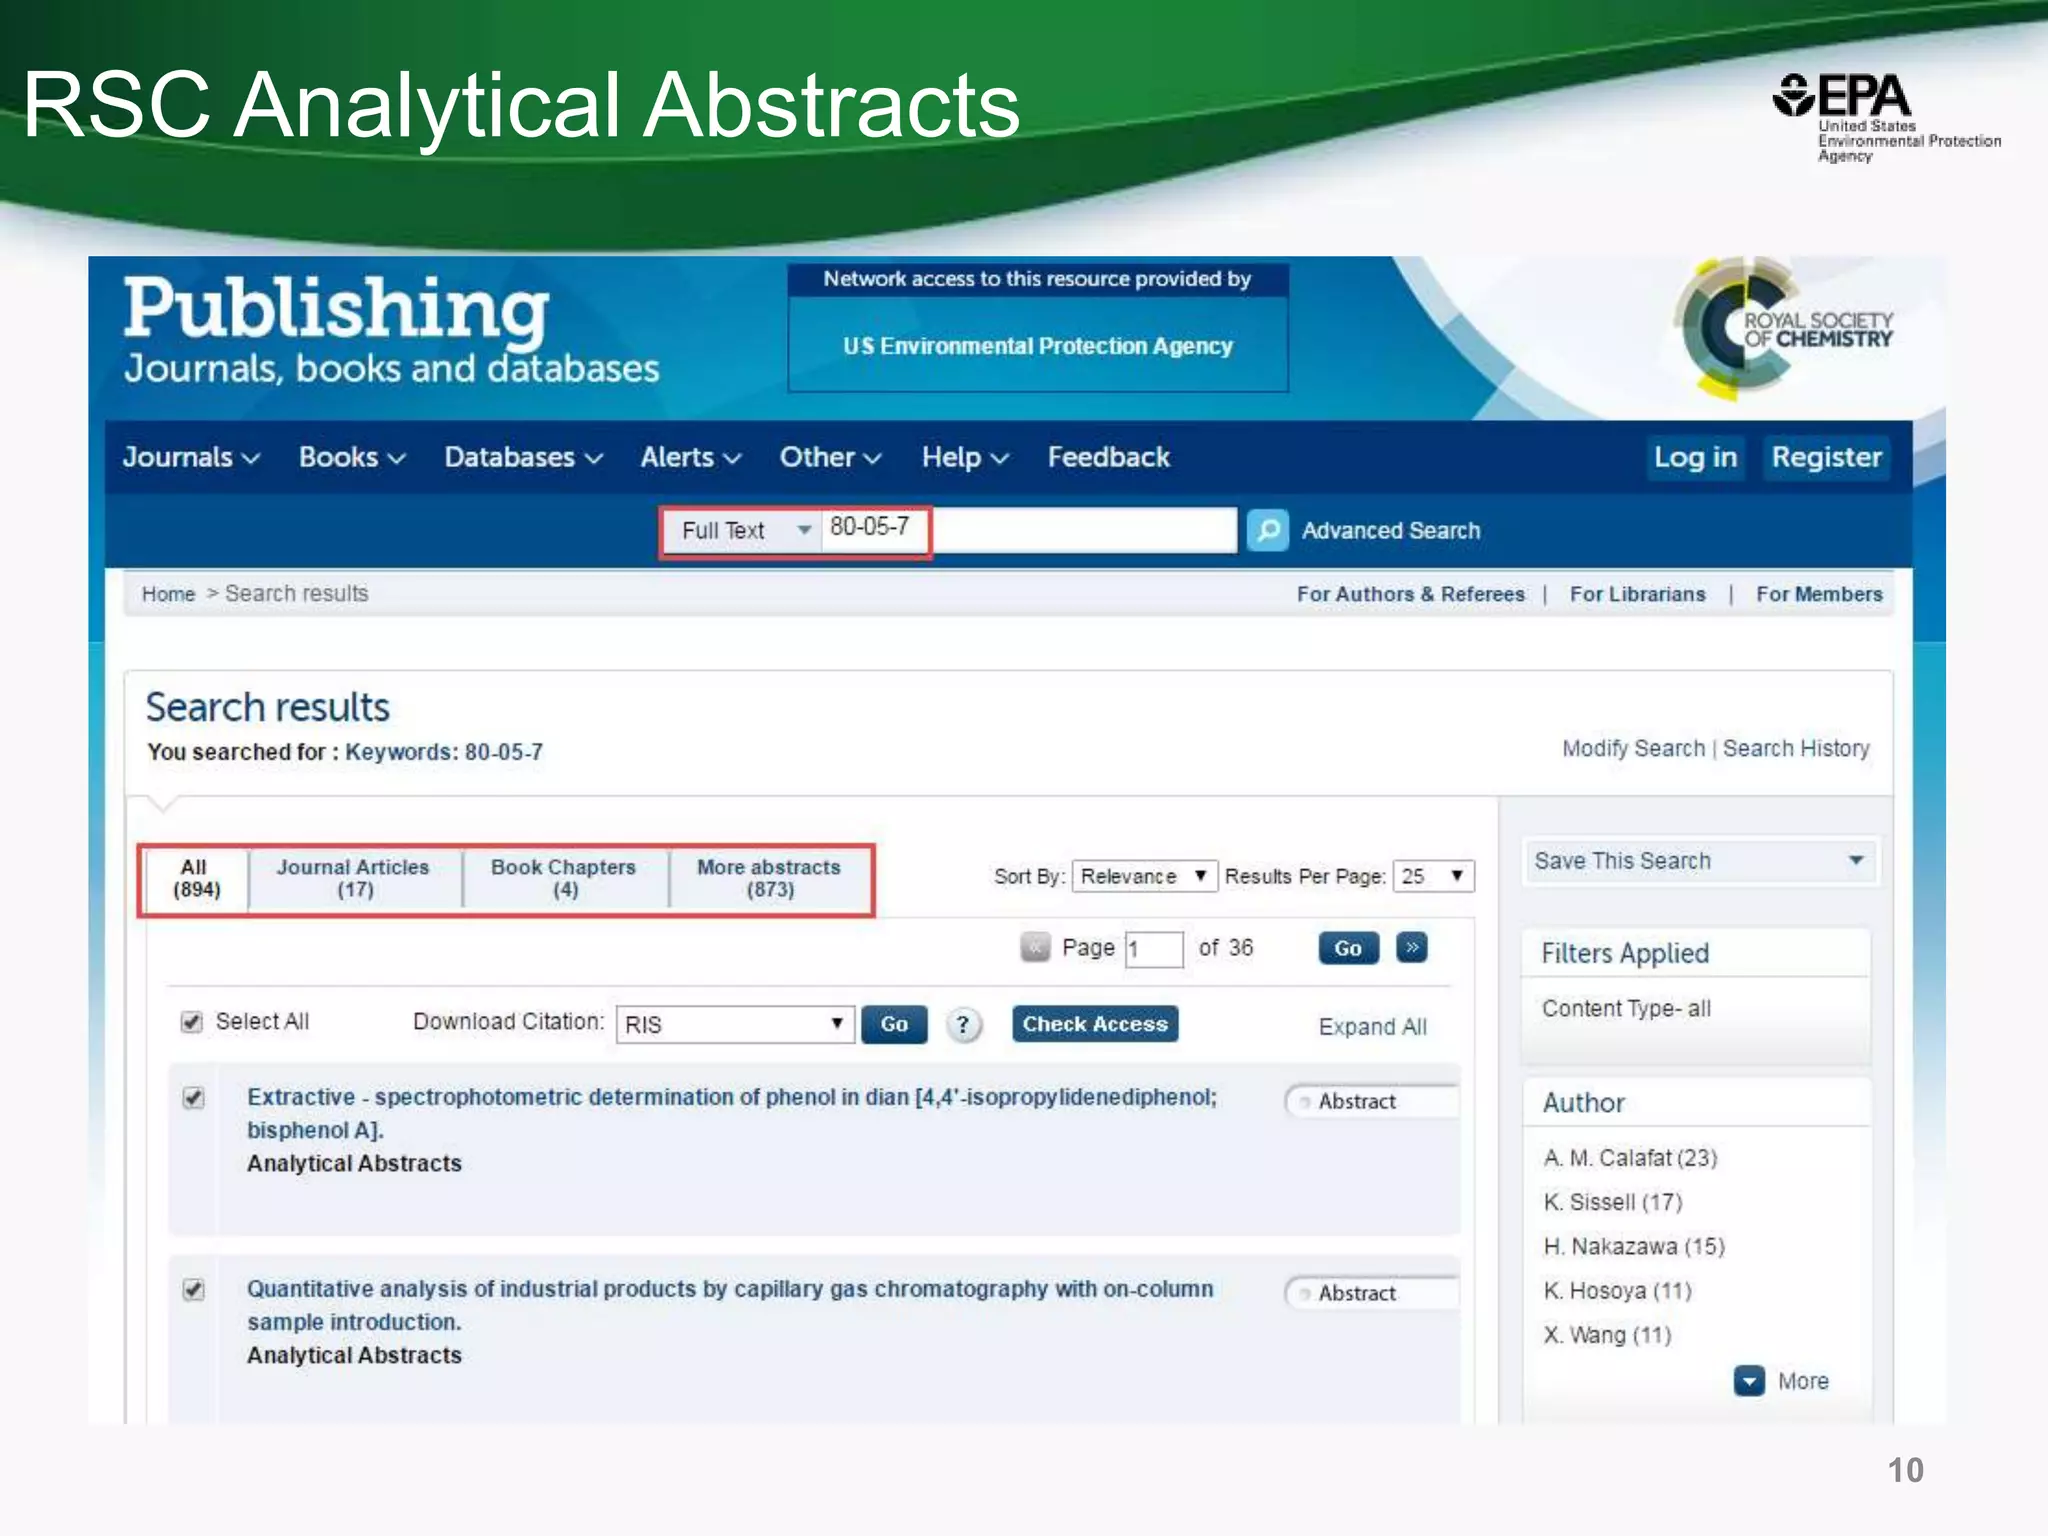
Task: Switch to the More abstracts (873) tab
Action: [769, 878]
